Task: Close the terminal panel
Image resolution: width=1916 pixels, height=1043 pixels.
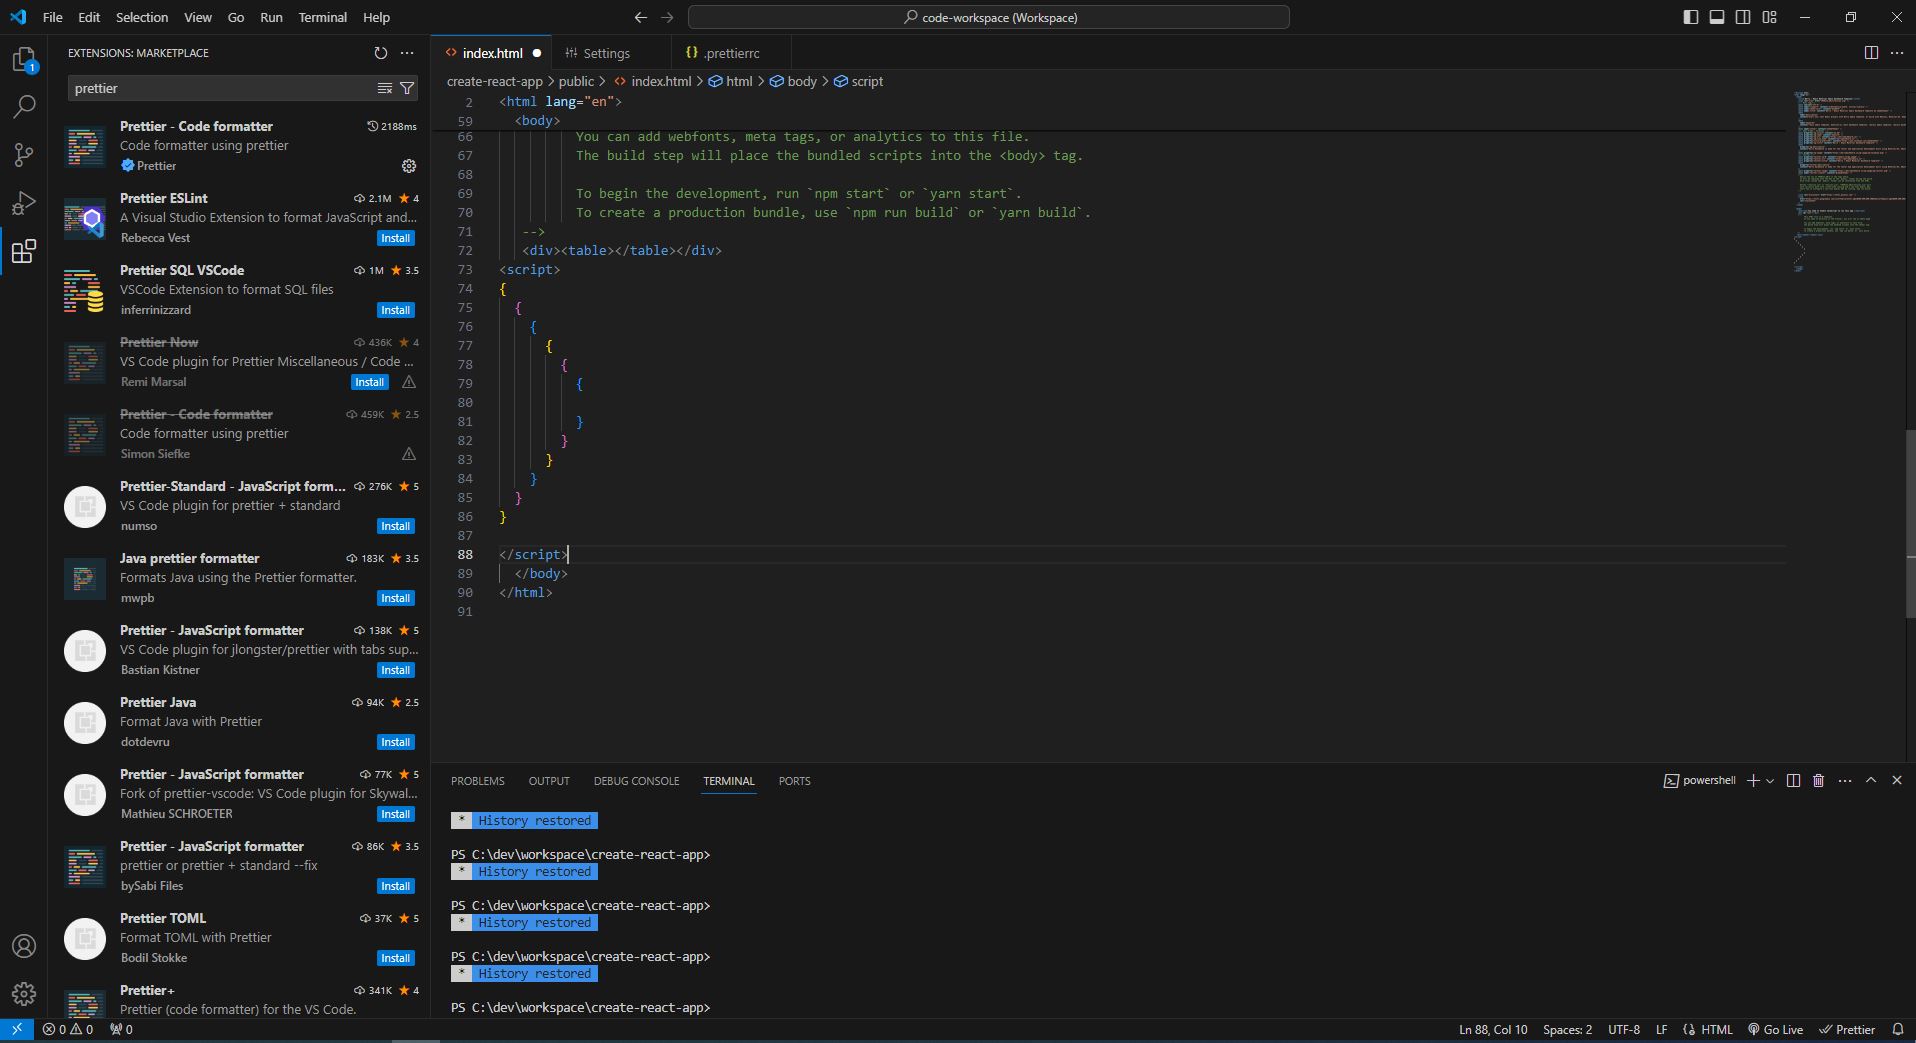Action: point(1897,780)
